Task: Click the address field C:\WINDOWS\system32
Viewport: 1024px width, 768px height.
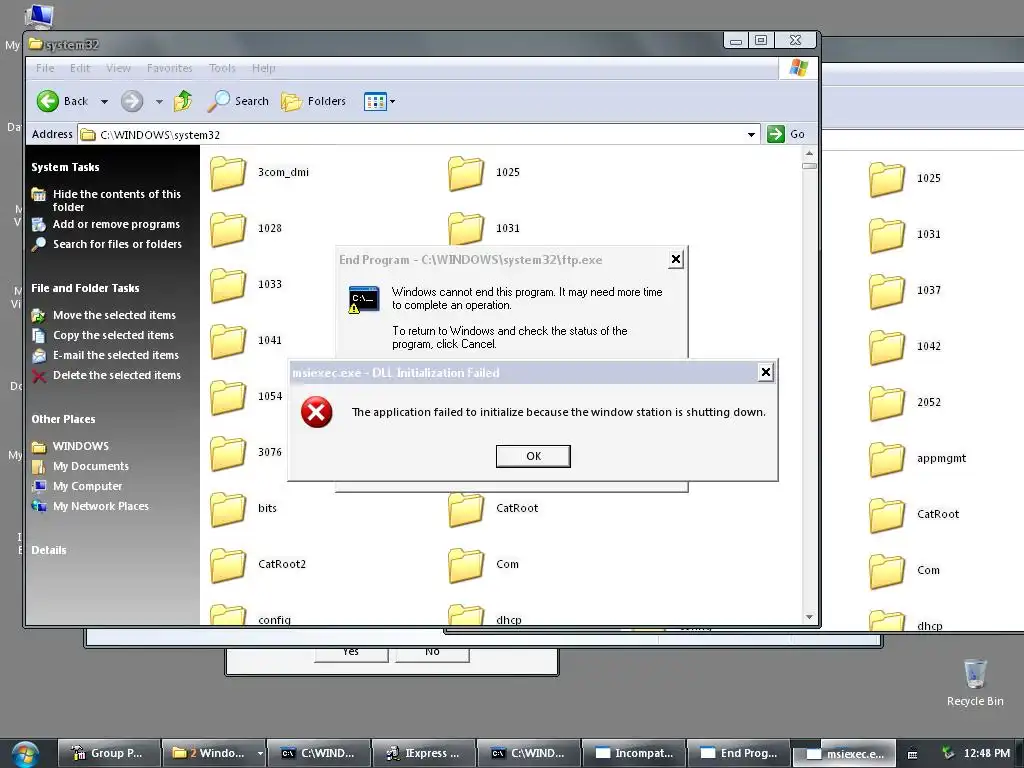Action: point(418,135)
